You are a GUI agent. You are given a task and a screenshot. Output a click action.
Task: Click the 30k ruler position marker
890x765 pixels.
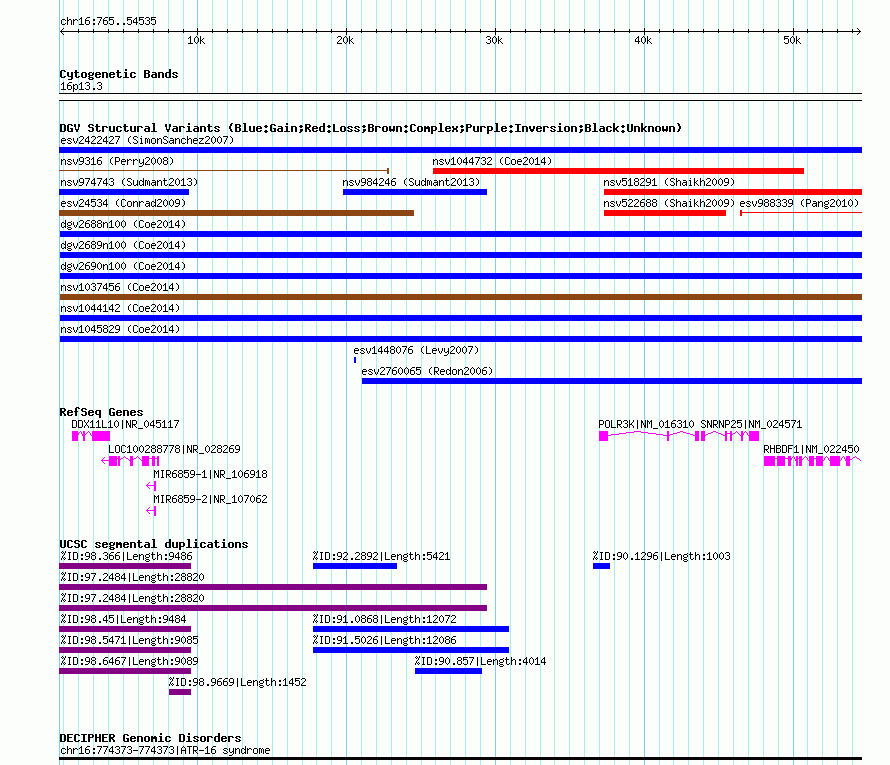pyautogui.click(x=494, y=40)
